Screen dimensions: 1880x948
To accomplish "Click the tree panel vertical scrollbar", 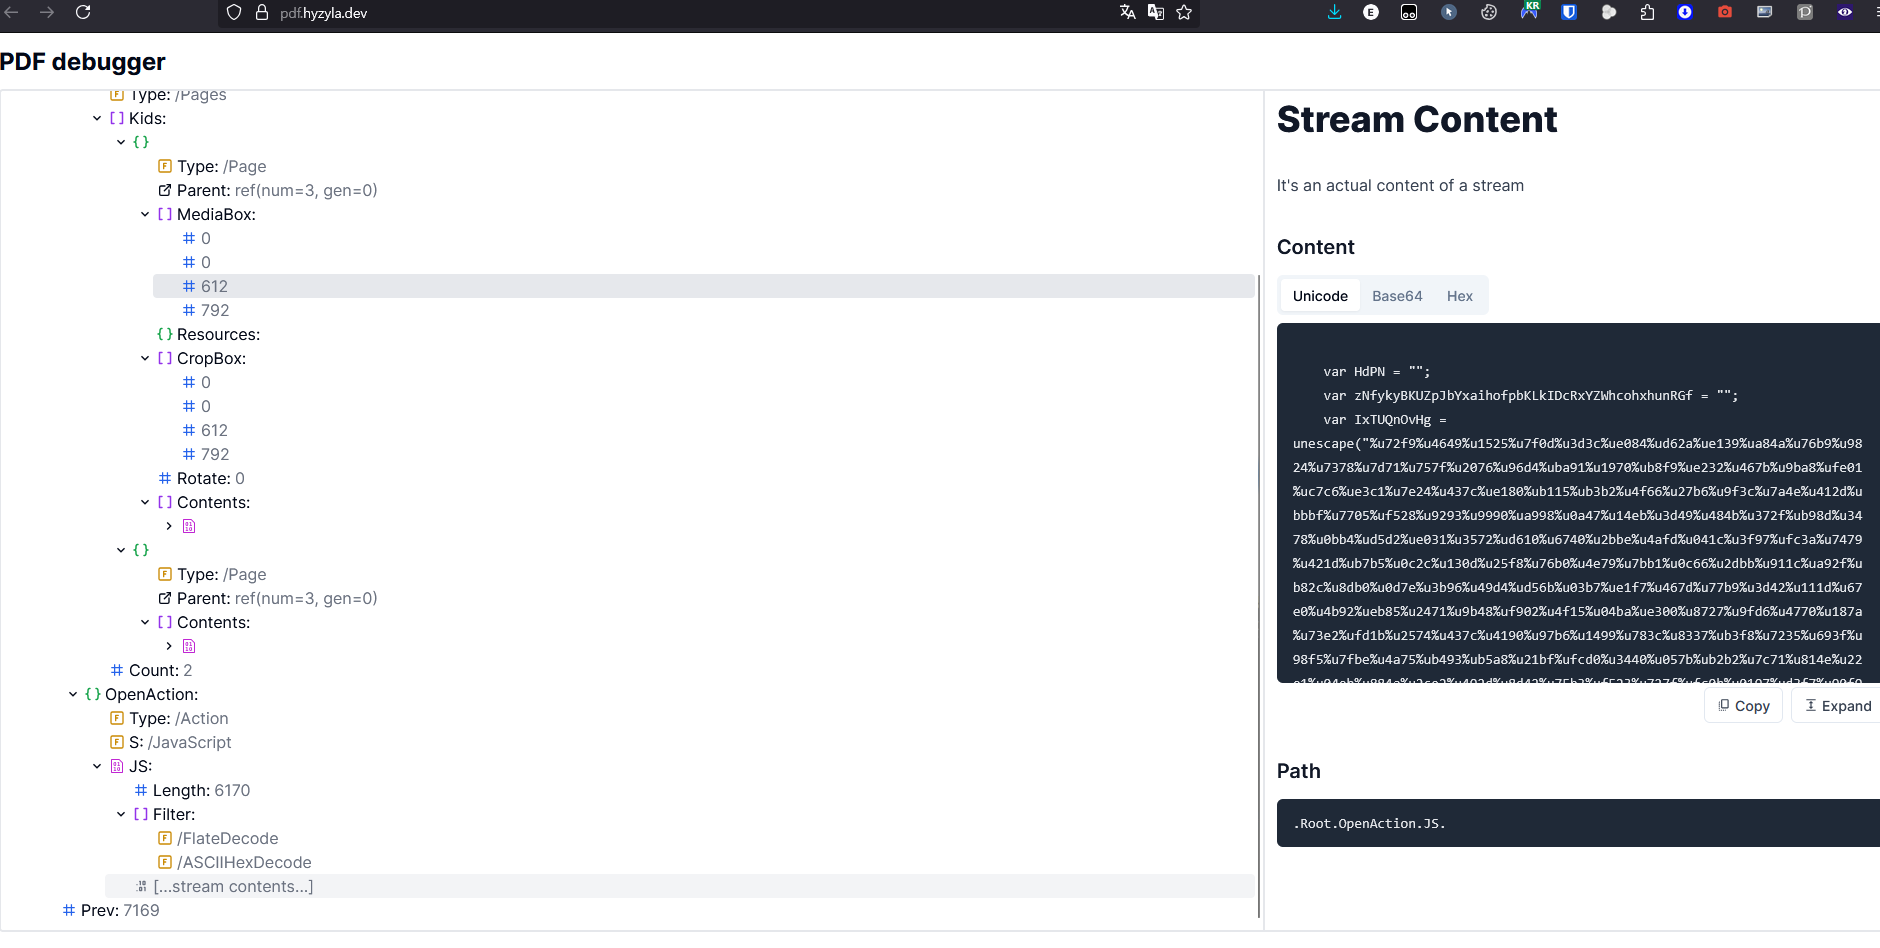I will pyautogui.click(x=1259, y=596).
